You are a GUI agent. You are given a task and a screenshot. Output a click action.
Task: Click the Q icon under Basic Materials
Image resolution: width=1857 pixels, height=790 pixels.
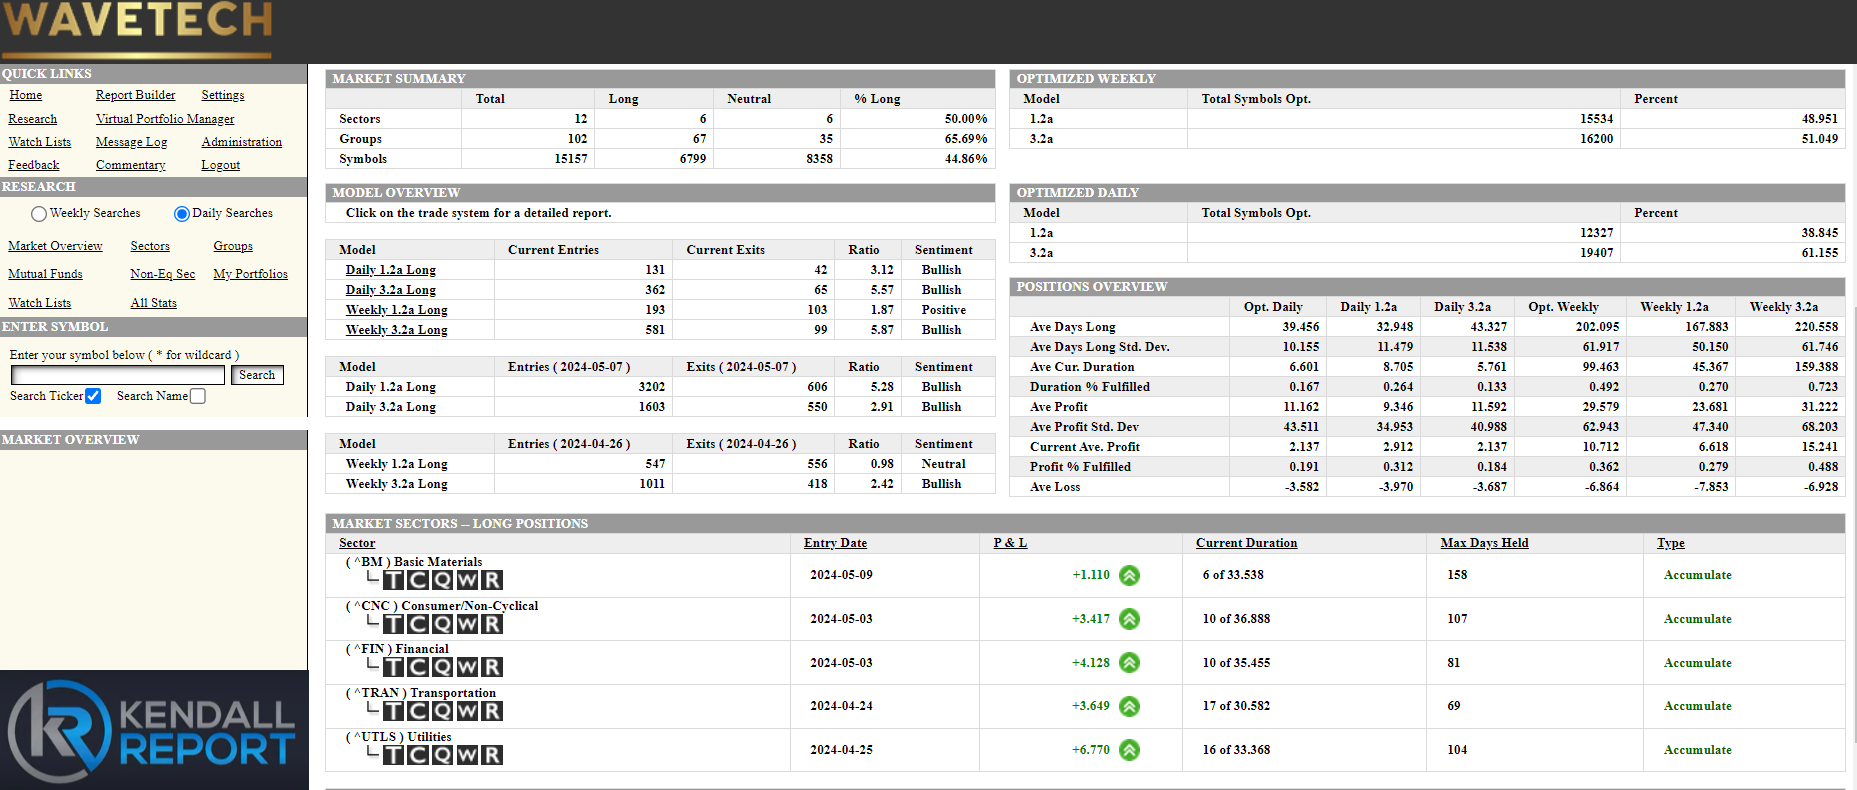[442, 580]
